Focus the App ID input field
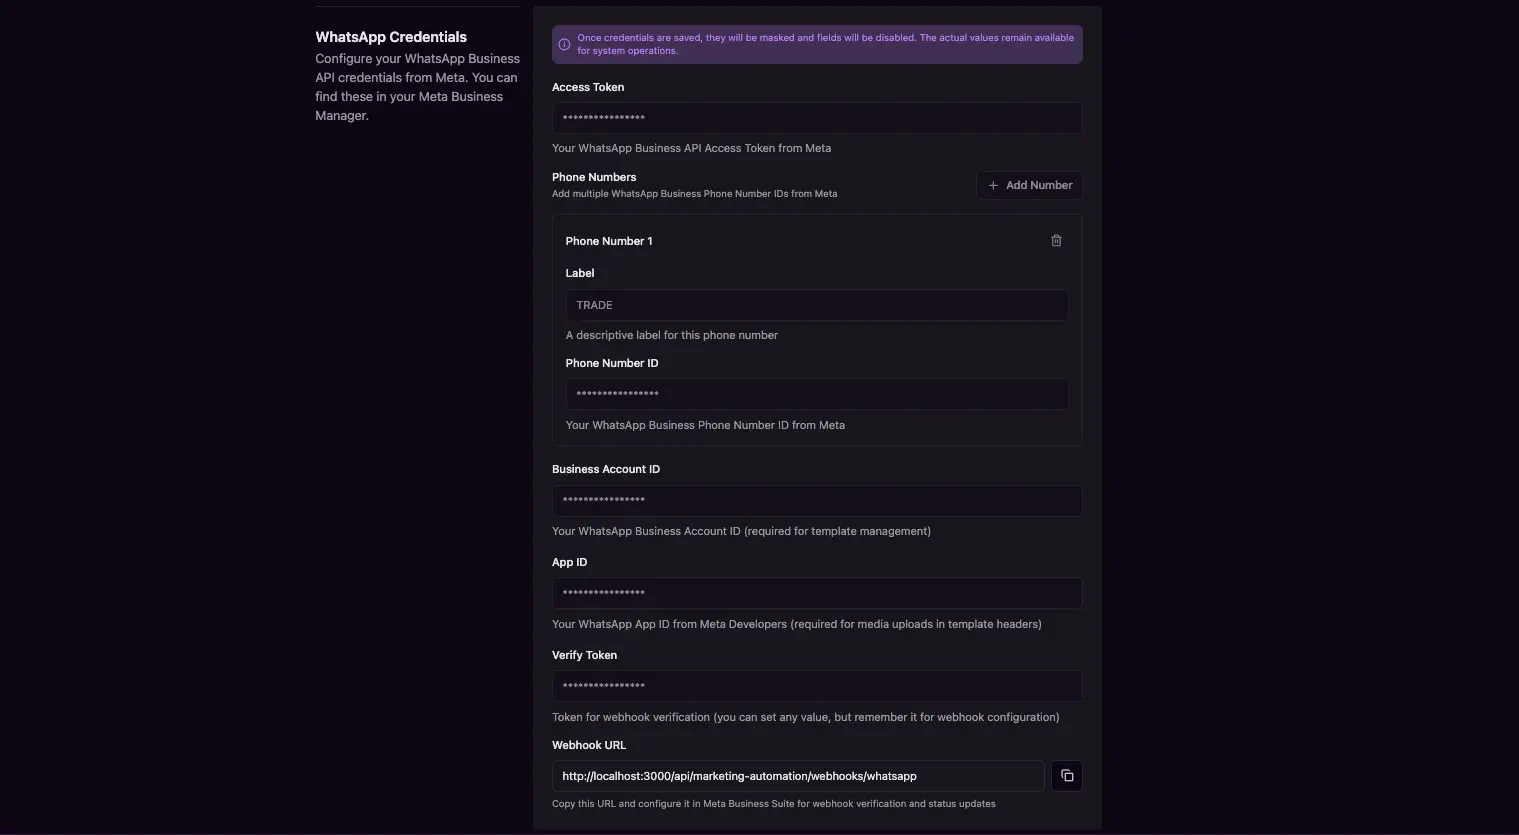 (816, 593)
